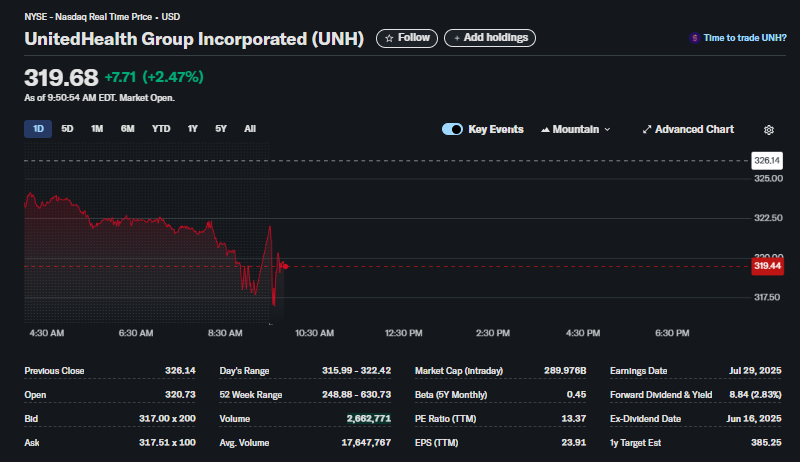Choose the YTD range tab

click(161, 129)
